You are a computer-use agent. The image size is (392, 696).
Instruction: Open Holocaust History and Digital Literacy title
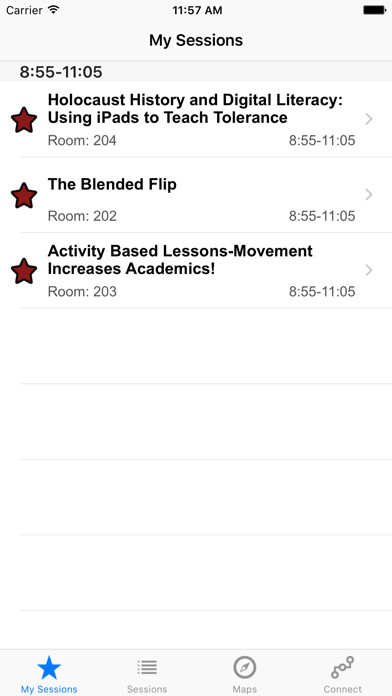click(x=195, y=109)
